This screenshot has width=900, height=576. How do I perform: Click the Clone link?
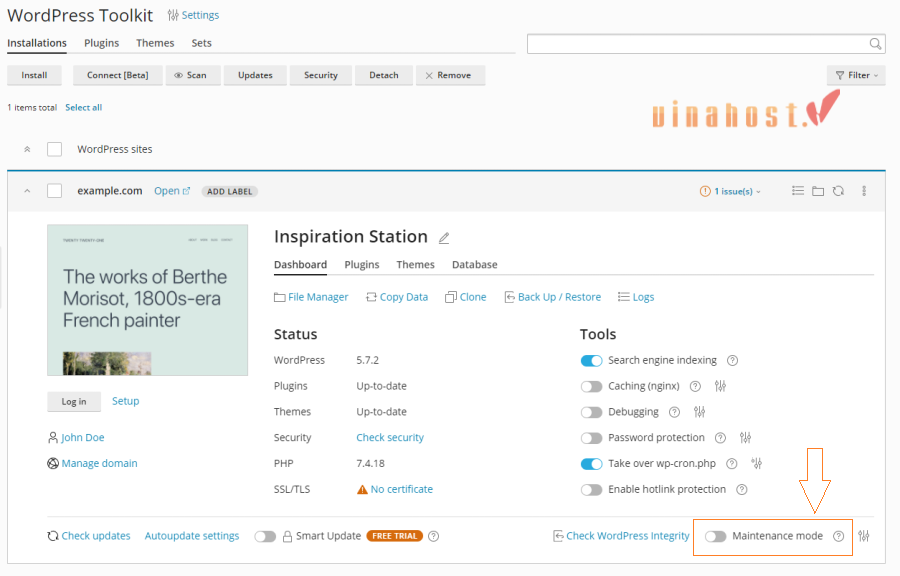[465, 297]
